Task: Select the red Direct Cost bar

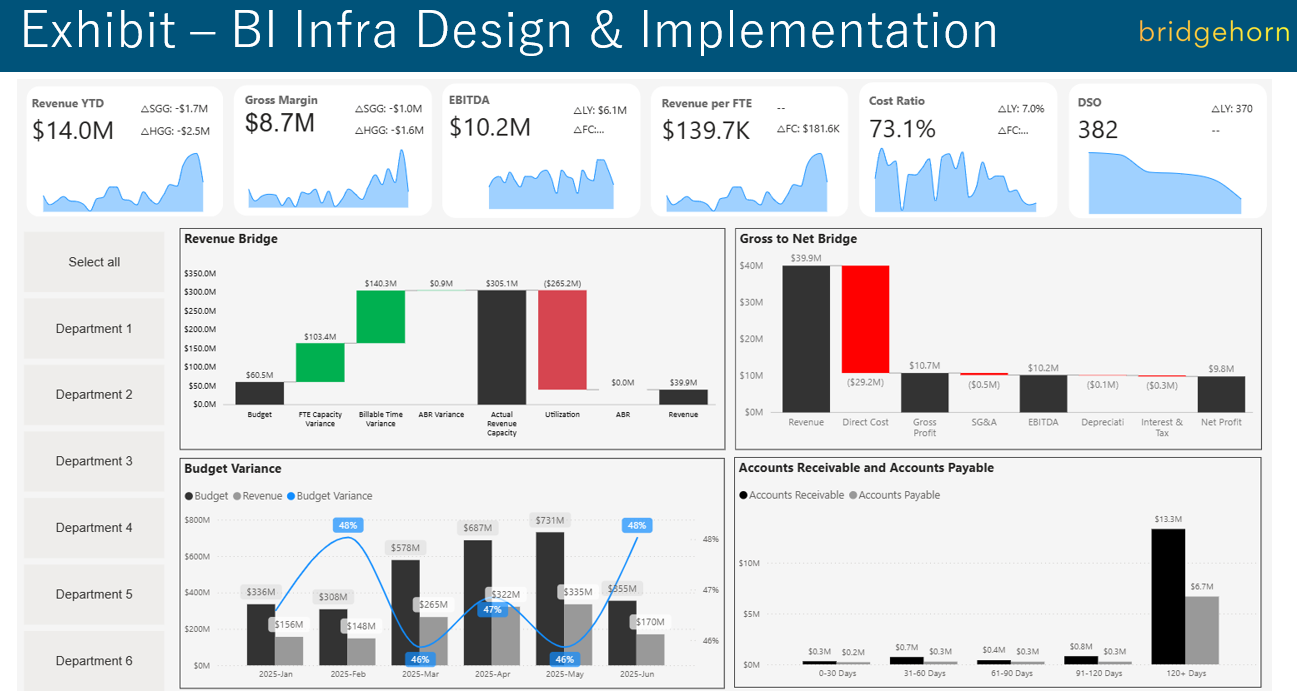Action: (x=865, y=319)
